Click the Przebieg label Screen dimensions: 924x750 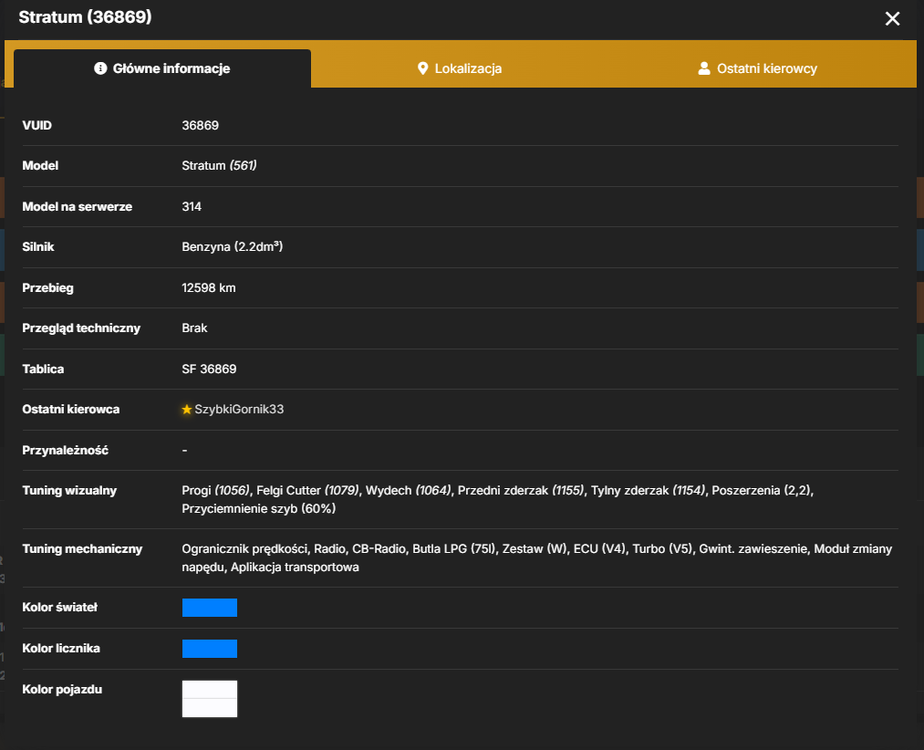(x=48, y=288)
